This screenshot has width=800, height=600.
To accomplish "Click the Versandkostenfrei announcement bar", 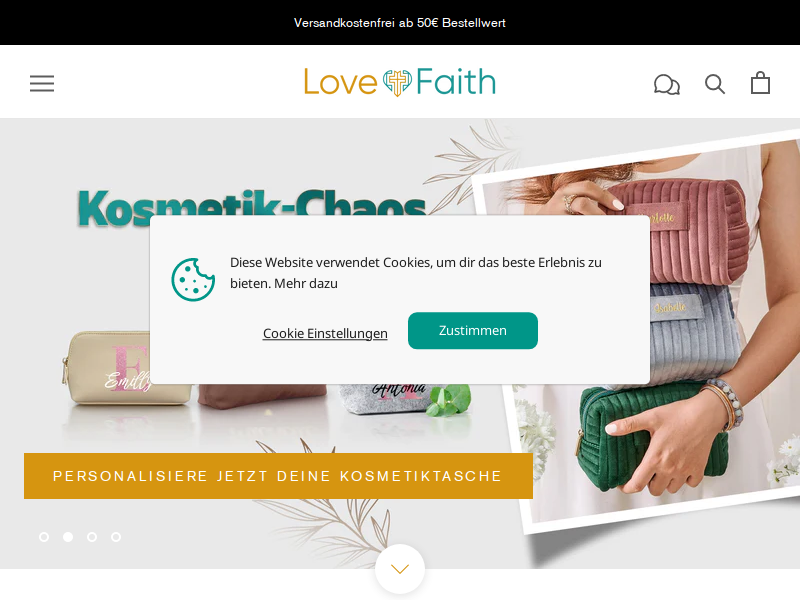I will pos(400,22).
